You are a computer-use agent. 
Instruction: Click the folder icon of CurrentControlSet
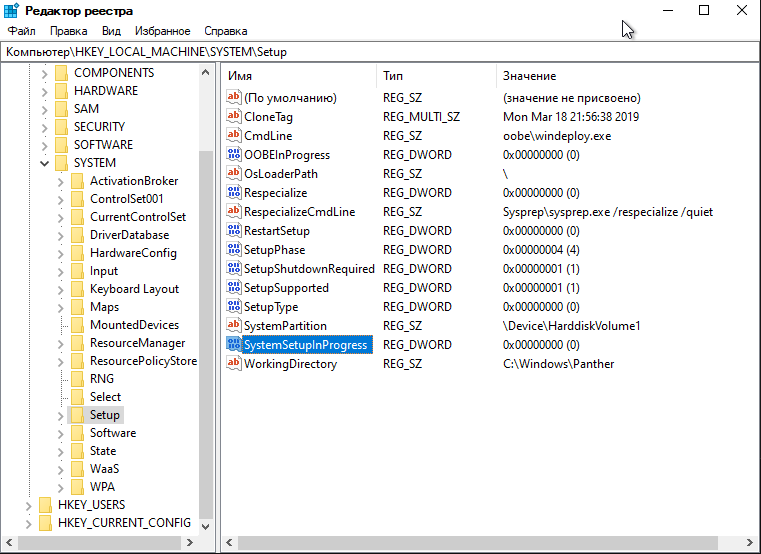coord(76,217)
